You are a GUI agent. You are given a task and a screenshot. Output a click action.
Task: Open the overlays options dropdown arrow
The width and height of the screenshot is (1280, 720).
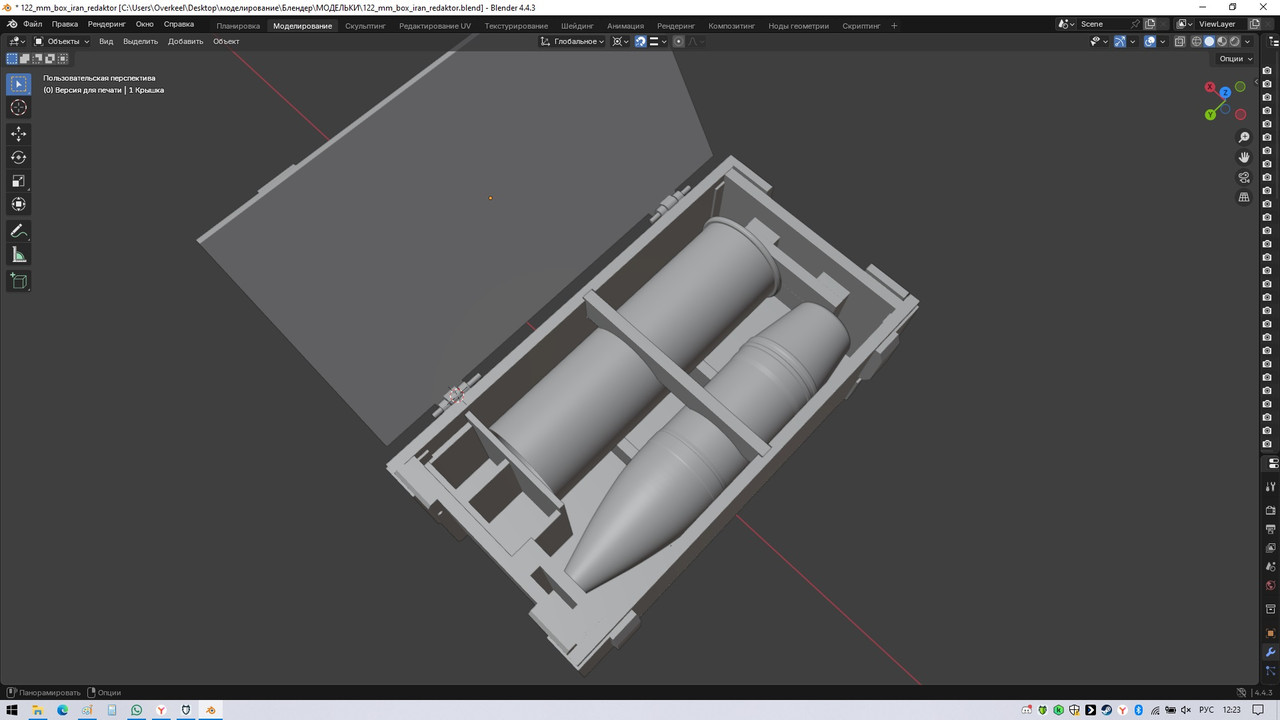click(1162, 41)
